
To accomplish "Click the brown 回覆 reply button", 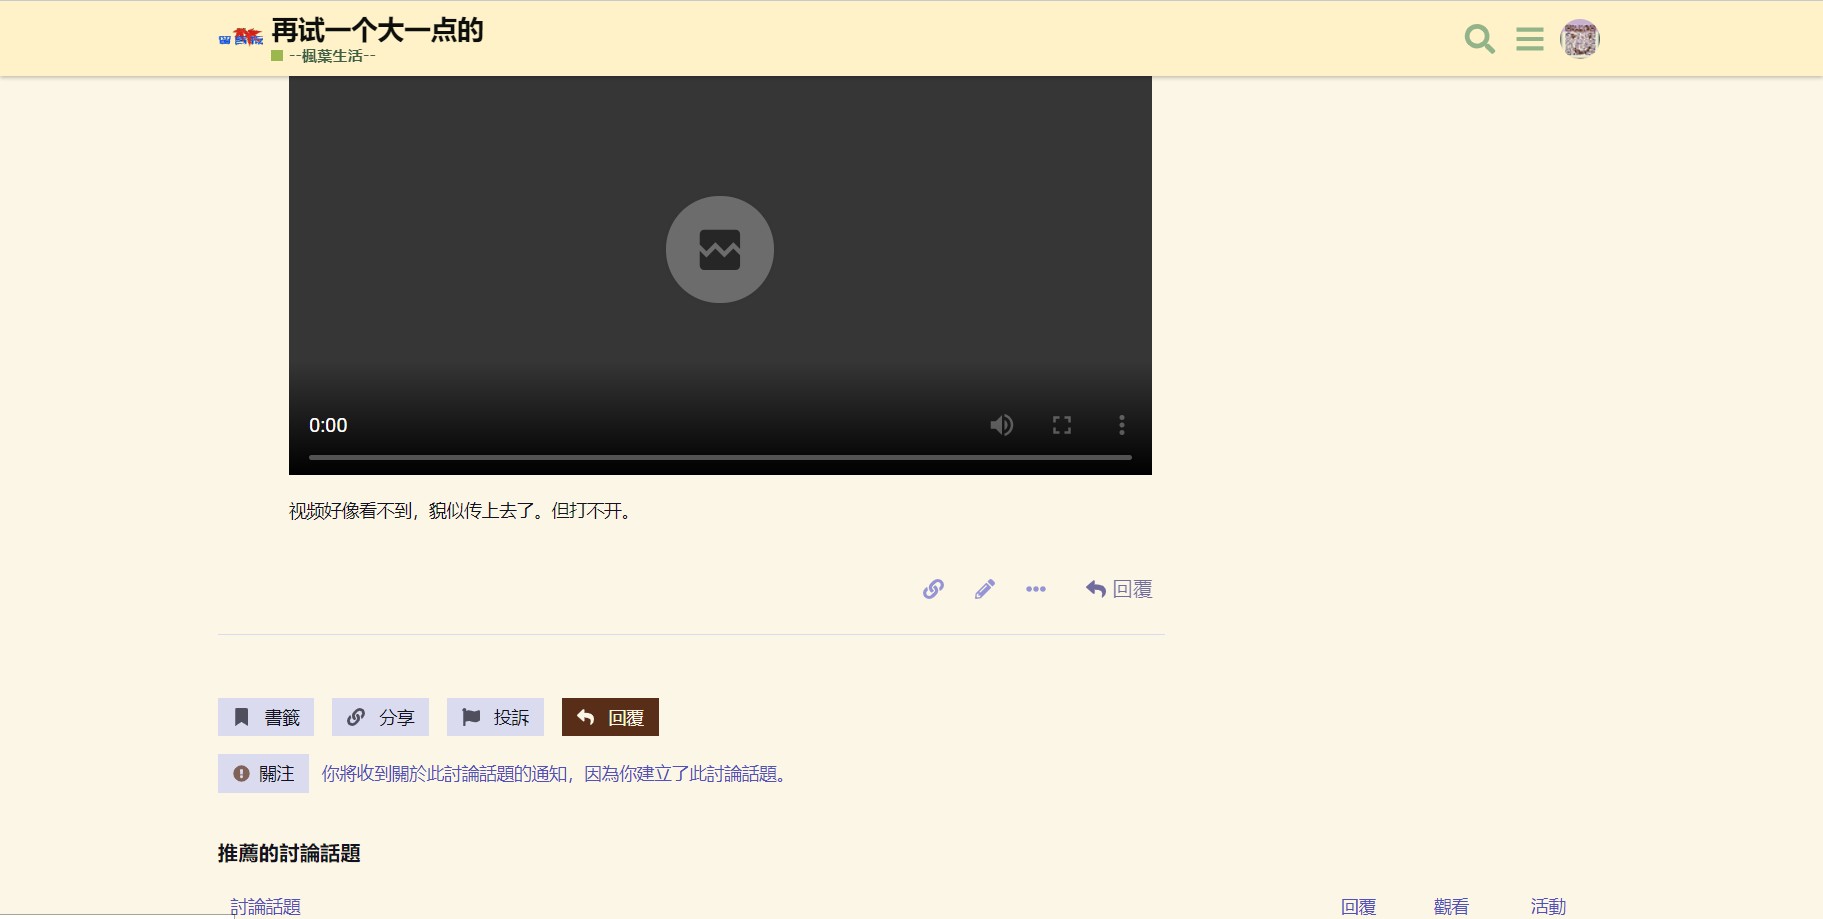I will [x=610, y=717].
